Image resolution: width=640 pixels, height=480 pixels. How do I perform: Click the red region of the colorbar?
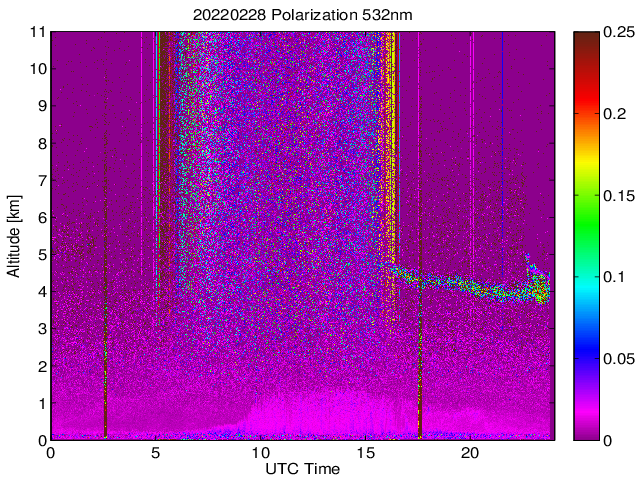pyautogui.click(x=587, y=94)
